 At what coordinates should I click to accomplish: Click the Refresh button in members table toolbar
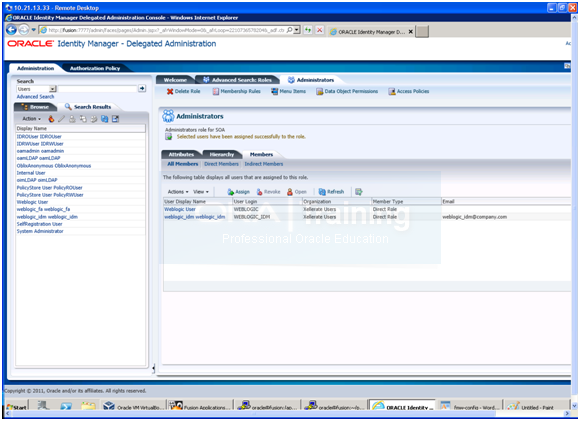[331, 192]
